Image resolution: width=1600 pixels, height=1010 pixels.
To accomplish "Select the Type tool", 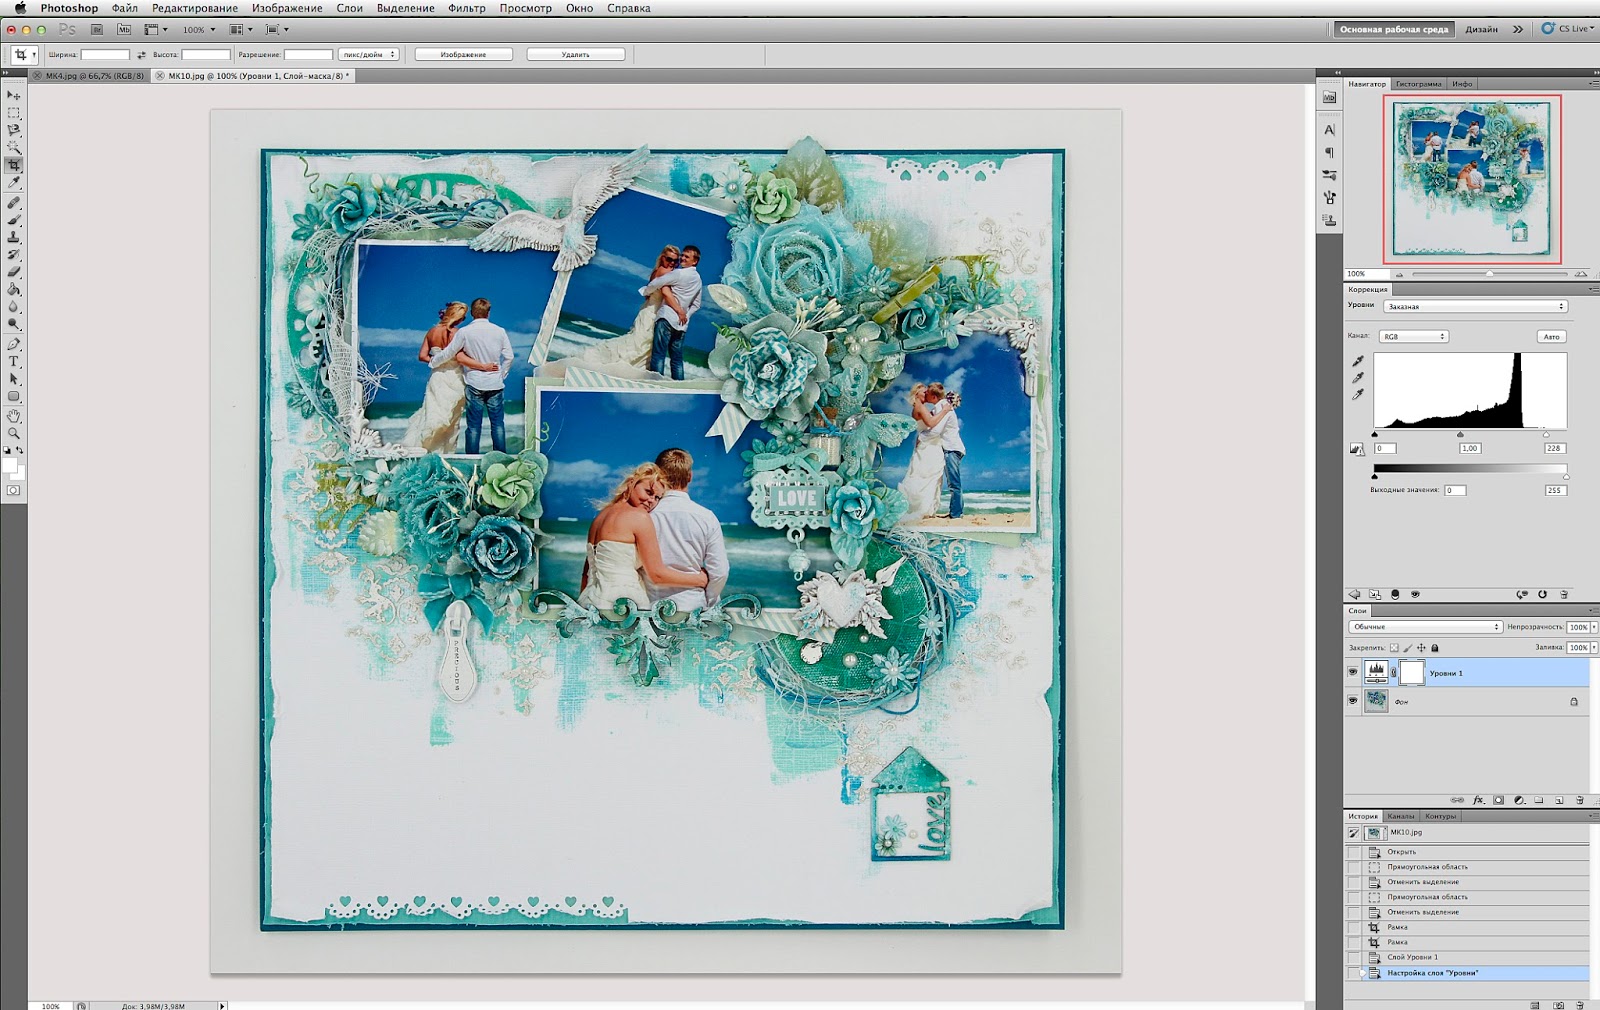I will [x=14, y=361].
